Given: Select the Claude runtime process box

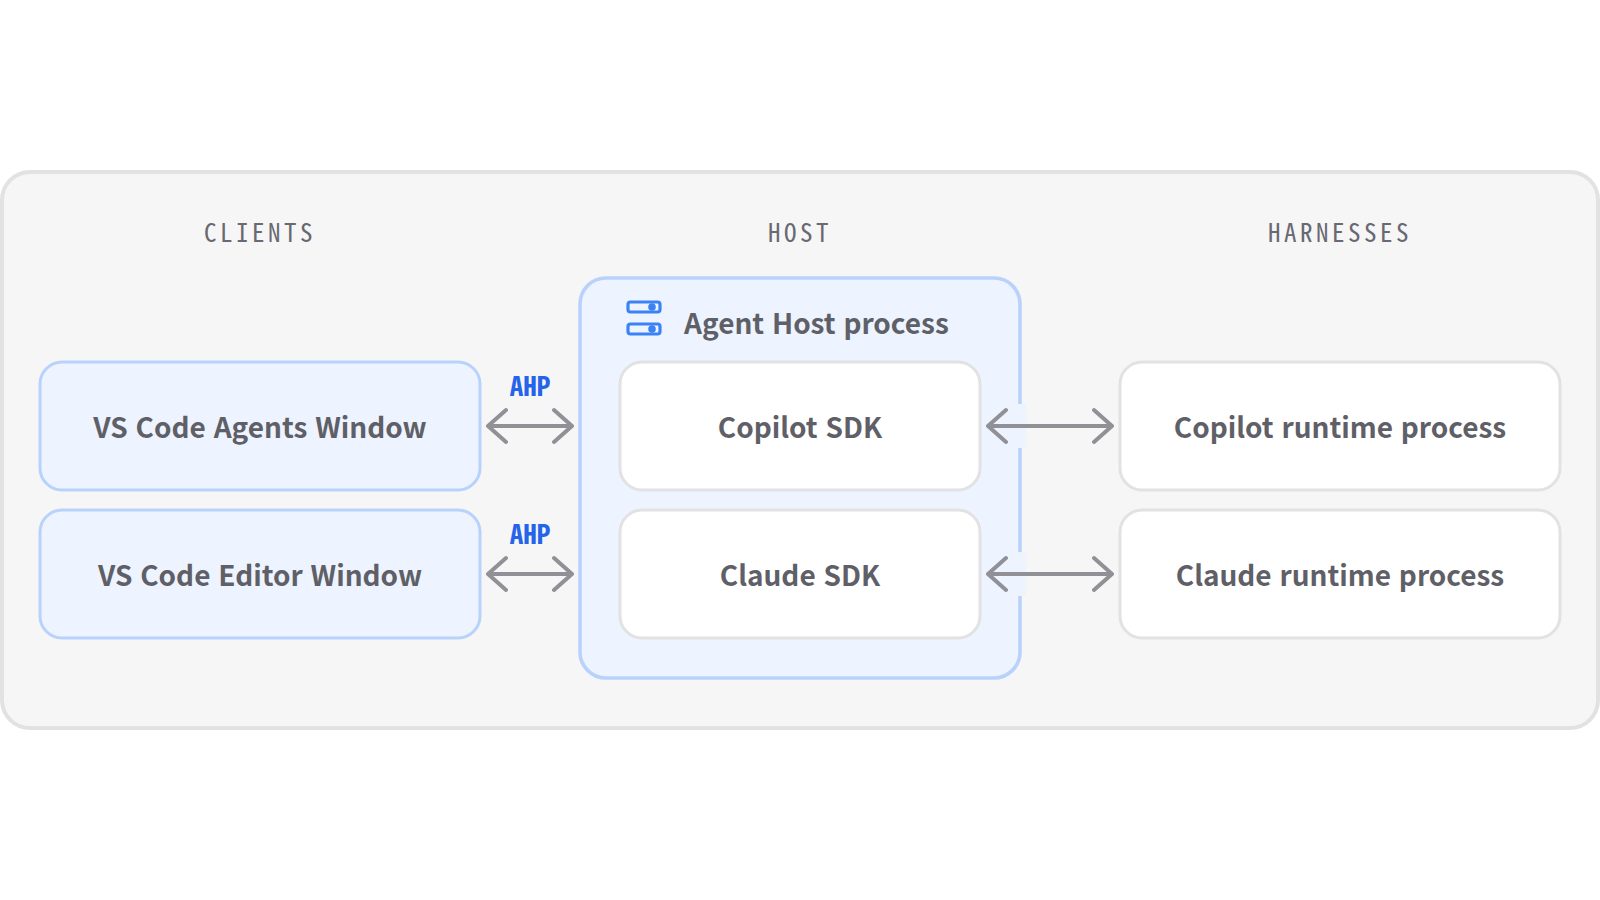Looking at the screenshot, I should pyautogui.click(x=1340, y=574).
